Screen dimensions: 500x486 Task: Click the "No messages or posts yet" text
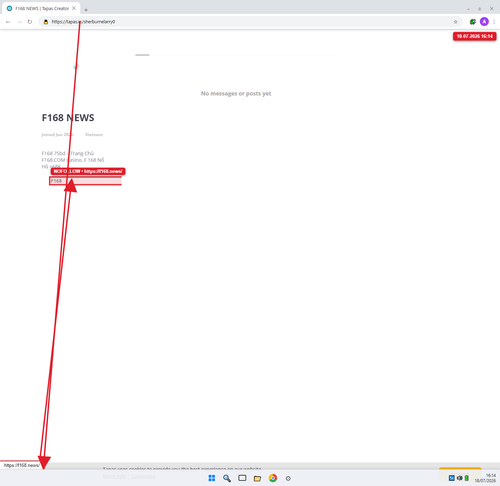pyautogui.click(x=236, y=94)
